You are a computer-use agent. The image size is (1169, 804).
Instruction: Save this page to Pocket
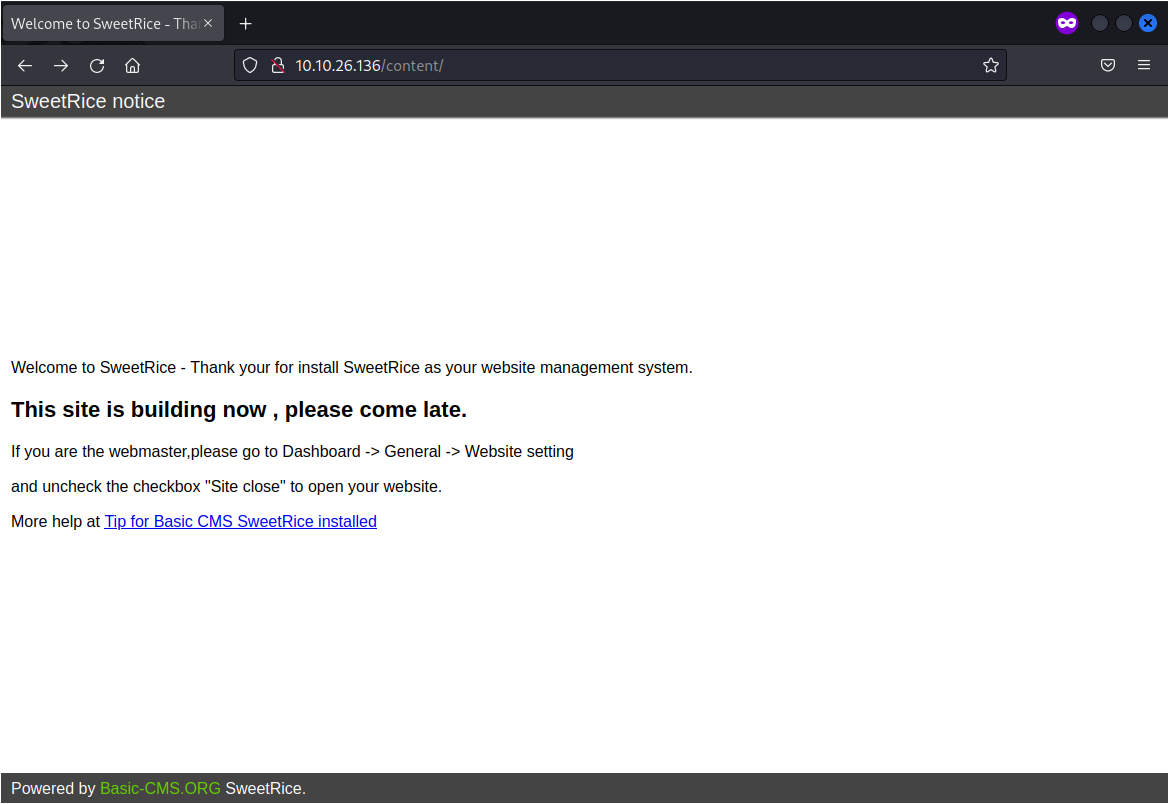click(x=1108, y=65)
